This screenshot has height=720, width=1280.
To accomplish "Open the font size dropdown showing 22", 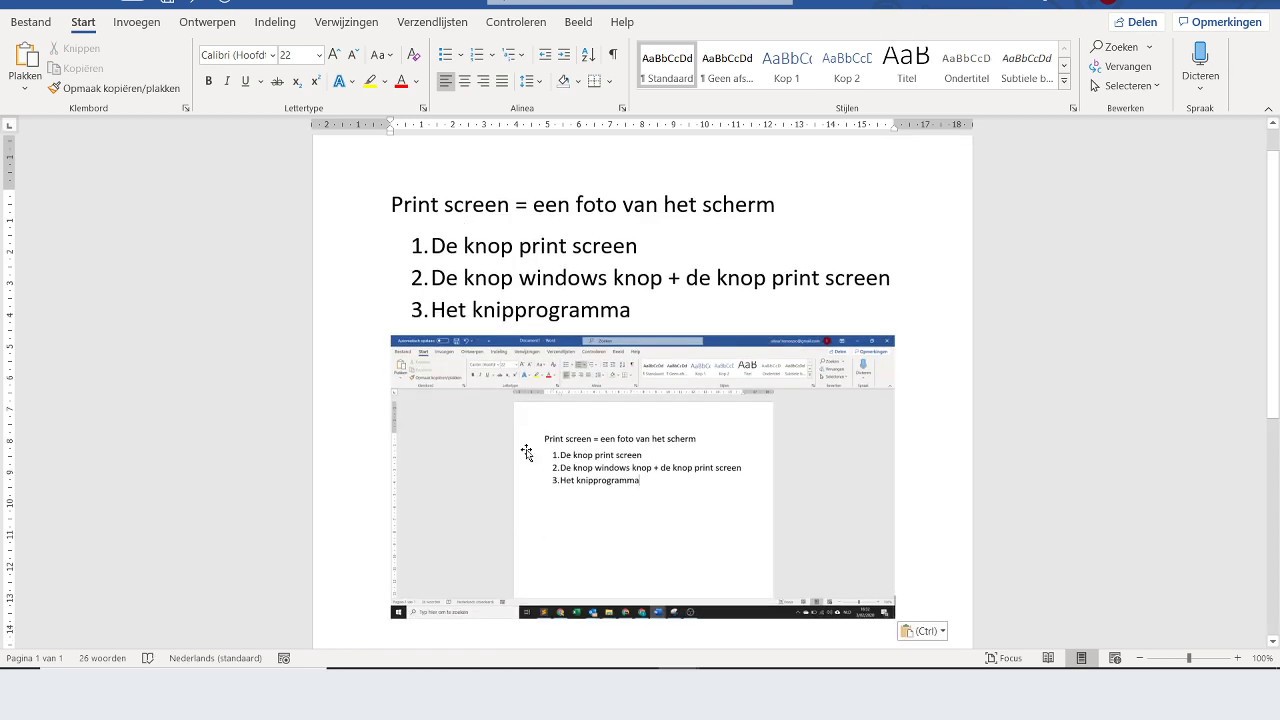I will point(319,55).
